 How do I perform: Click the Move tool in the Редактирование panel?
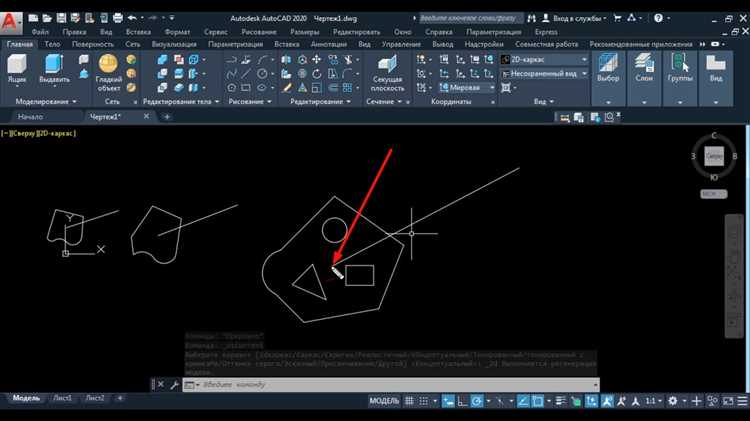(317, 59)
